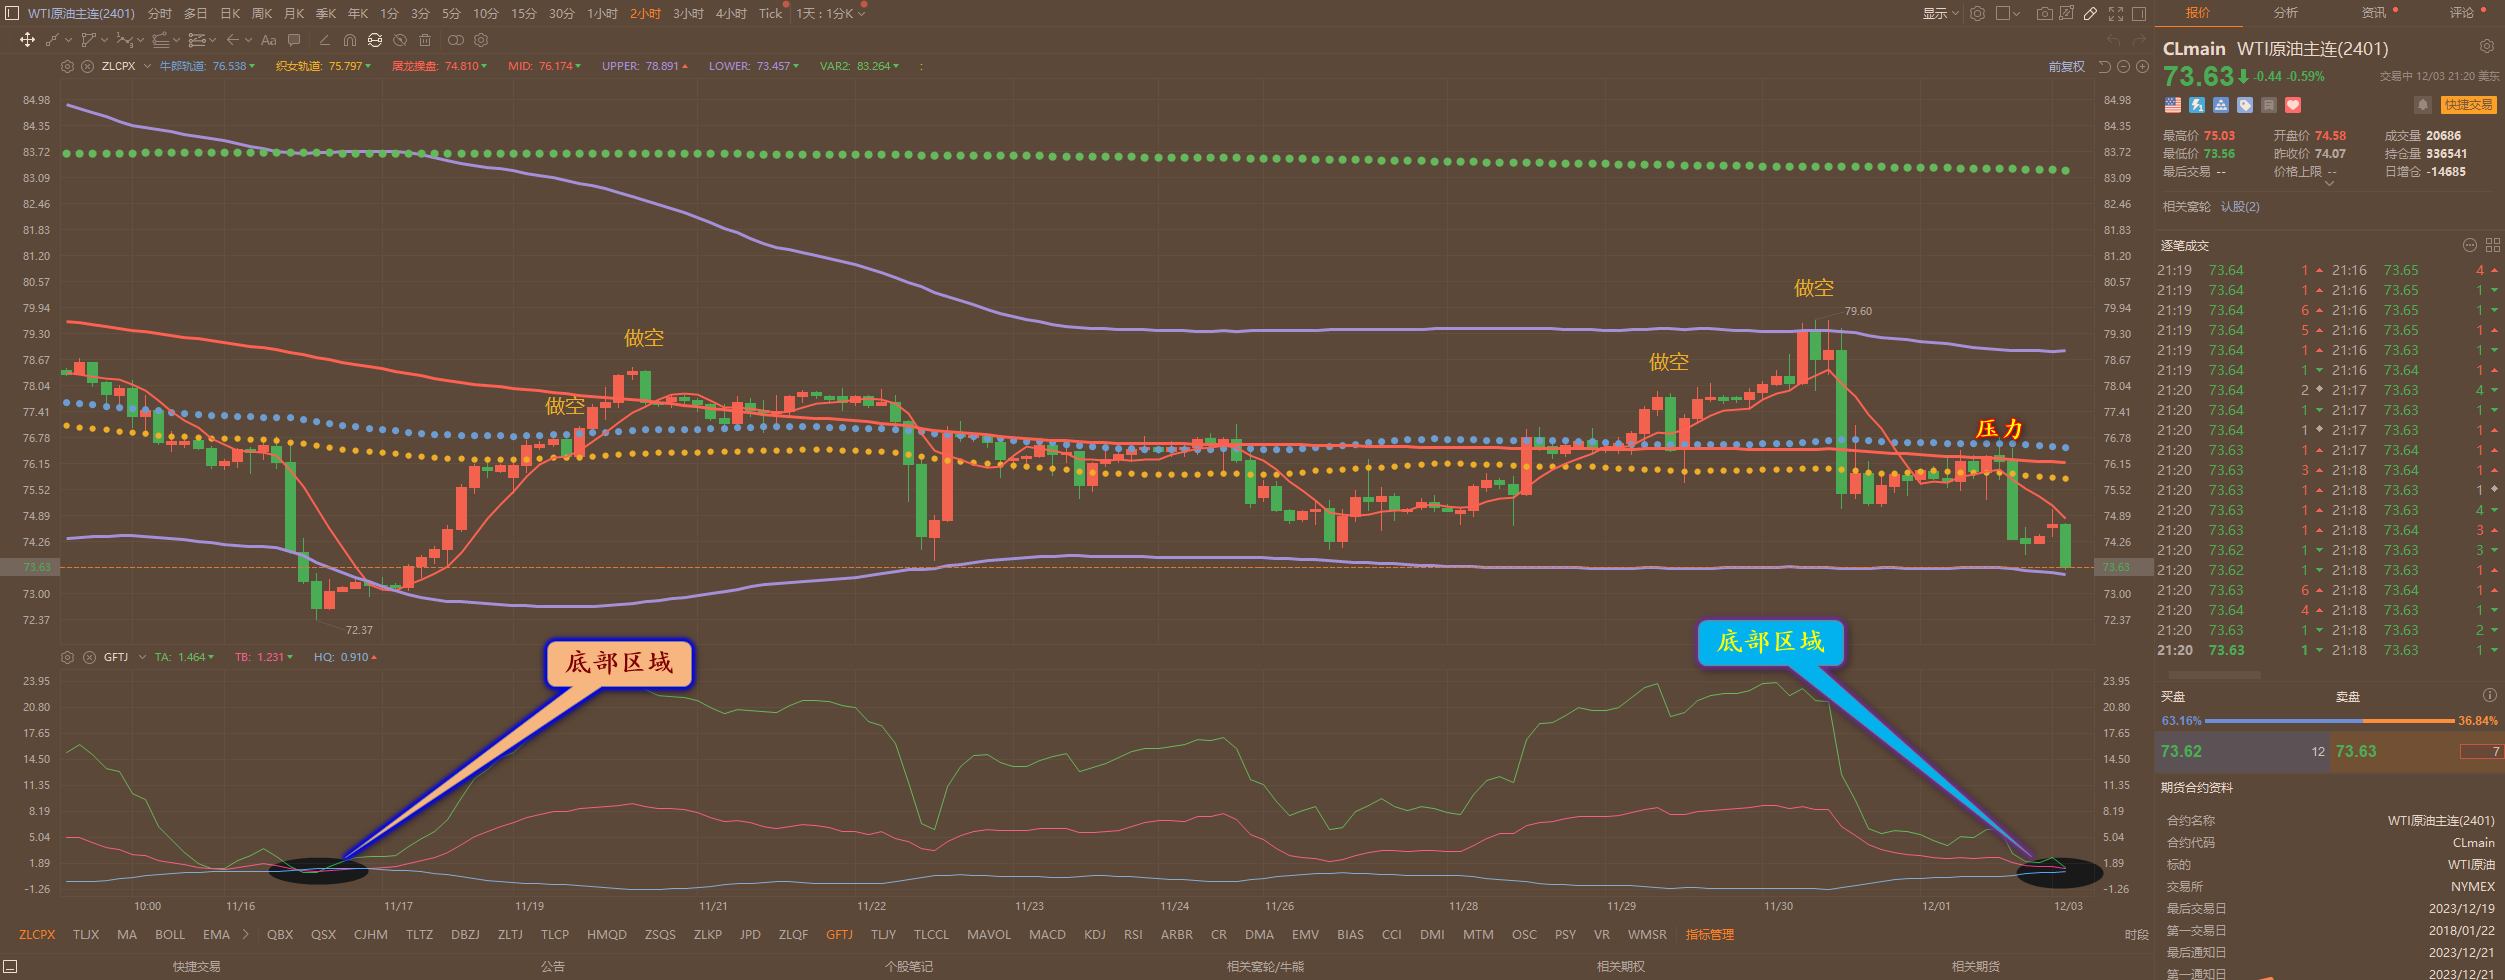The width and height of the screenshot is (2505, 980).
Task: Reset chart zoom with the undo arrow
Action: [x=2104, y=66]
